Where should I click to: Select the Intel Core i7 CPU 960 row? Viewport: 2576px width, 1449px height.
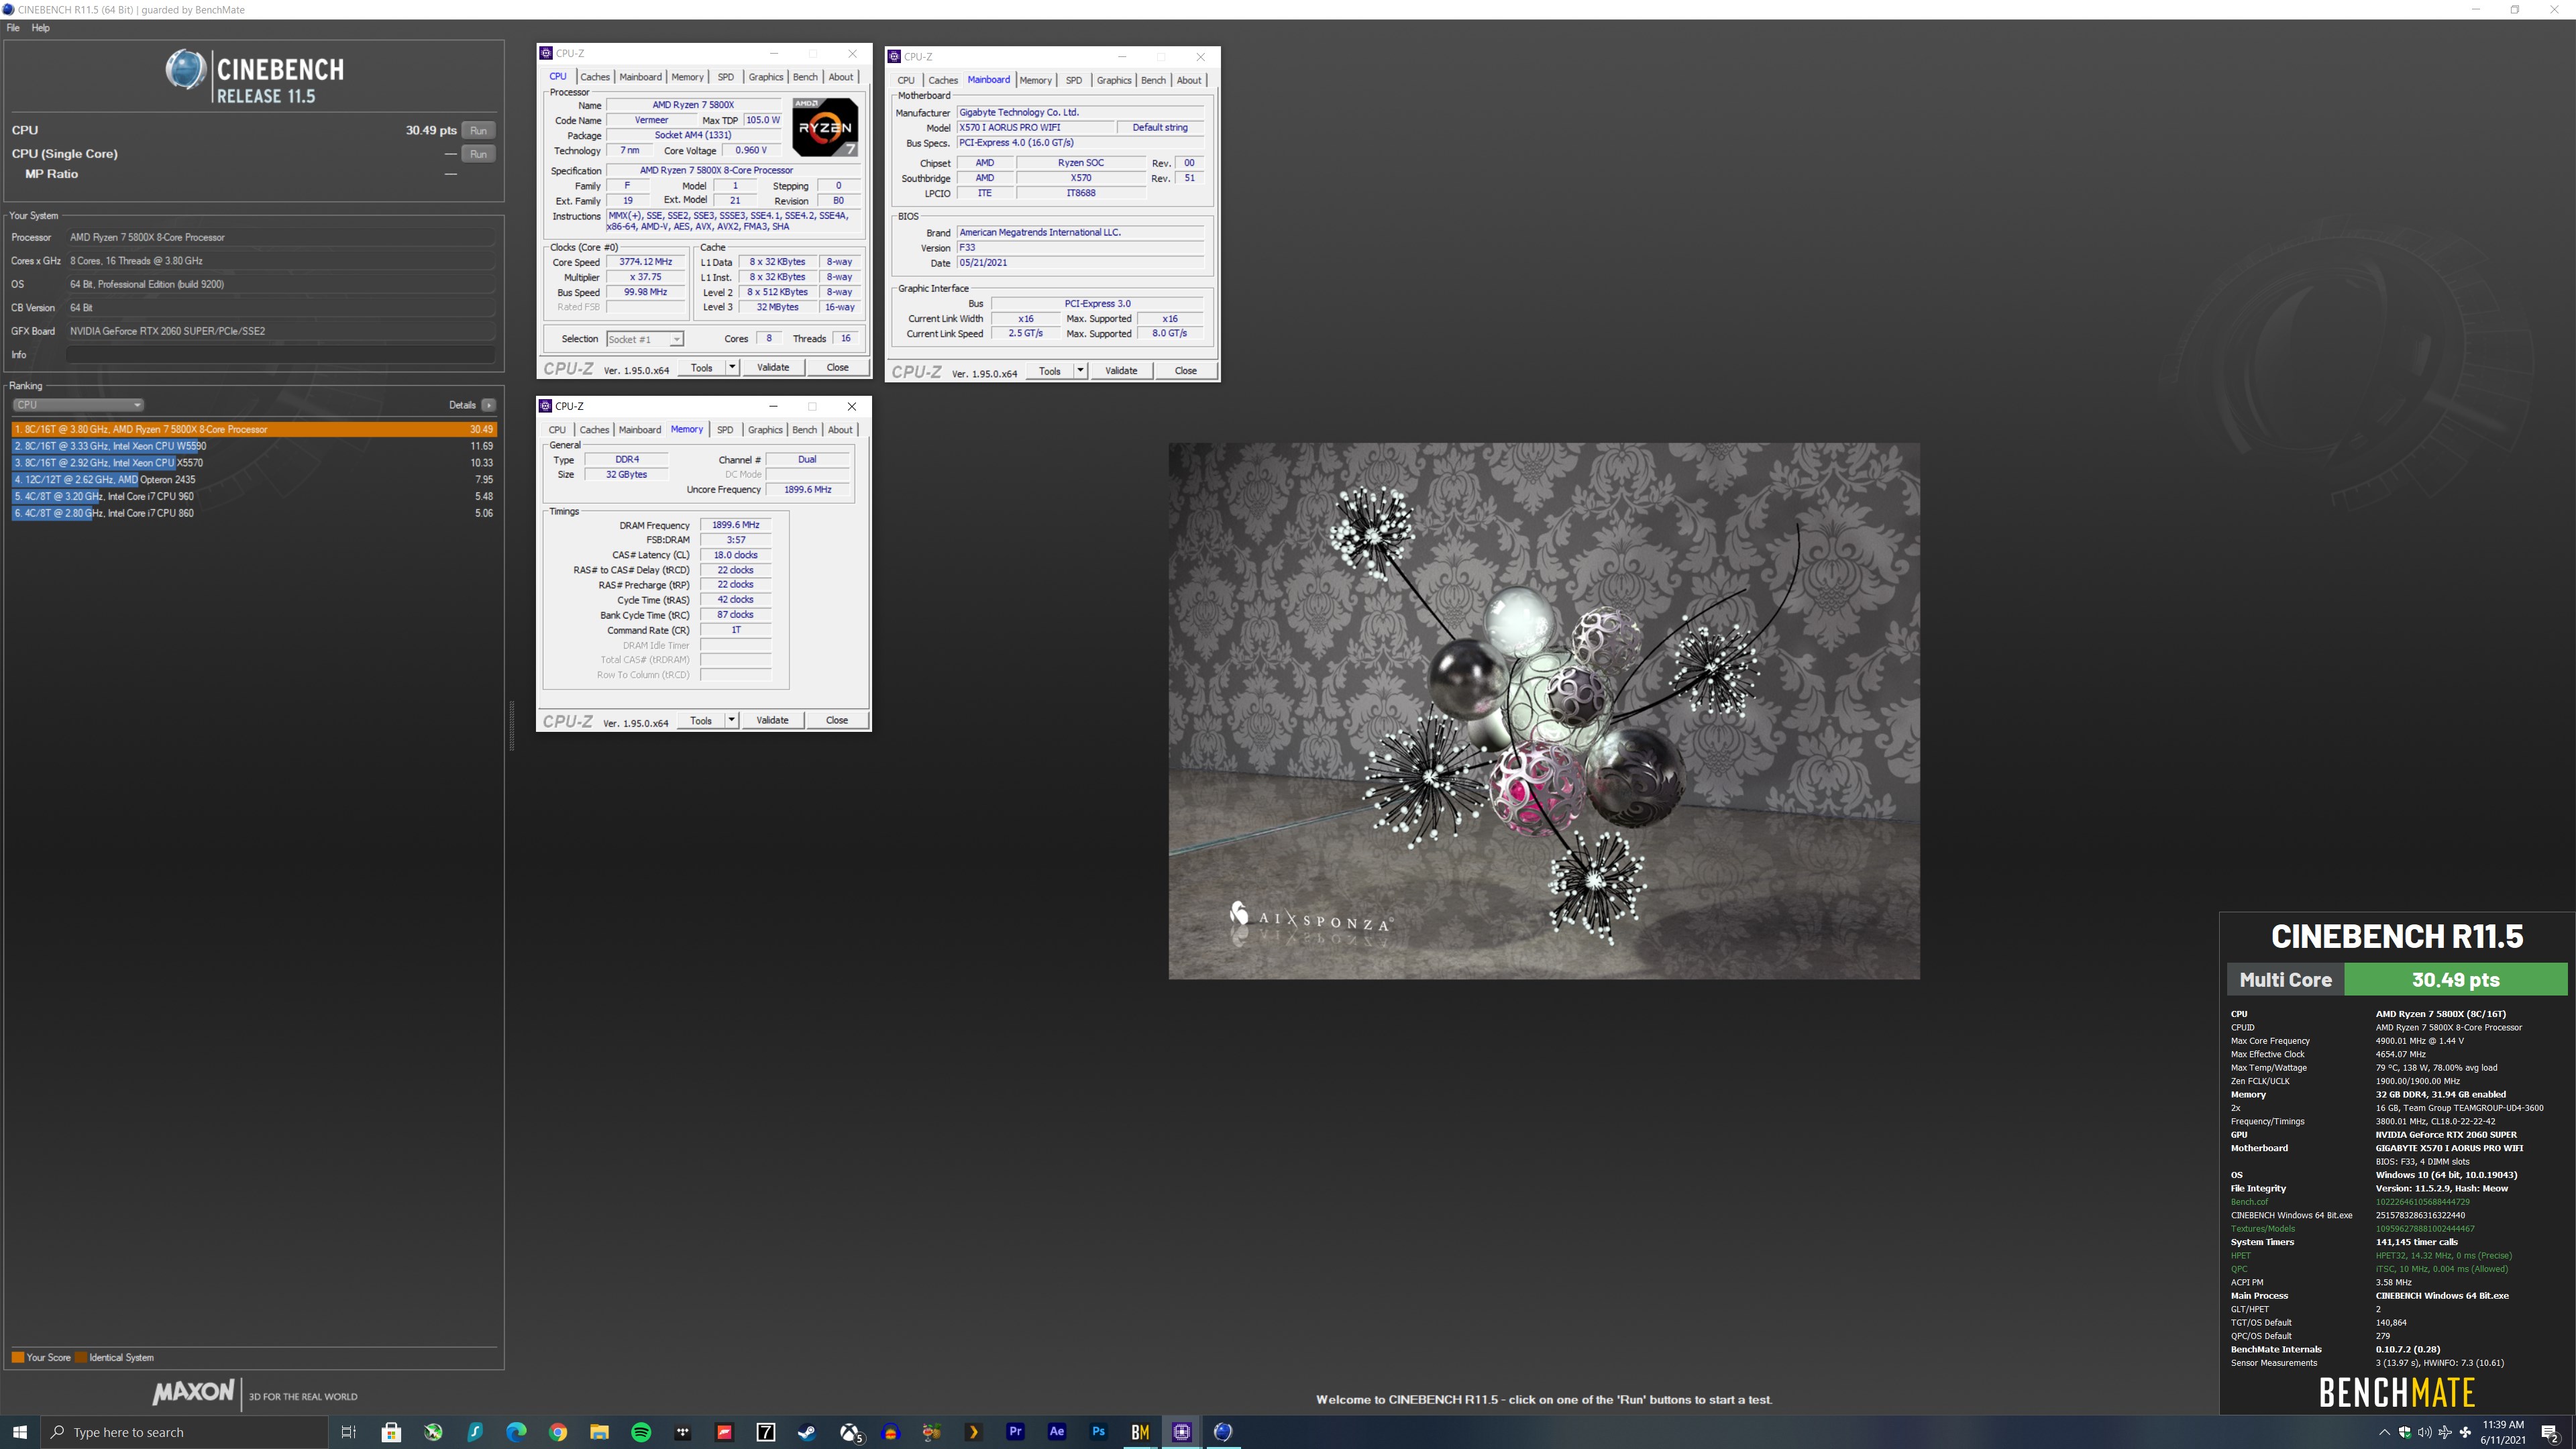(254, 496)
